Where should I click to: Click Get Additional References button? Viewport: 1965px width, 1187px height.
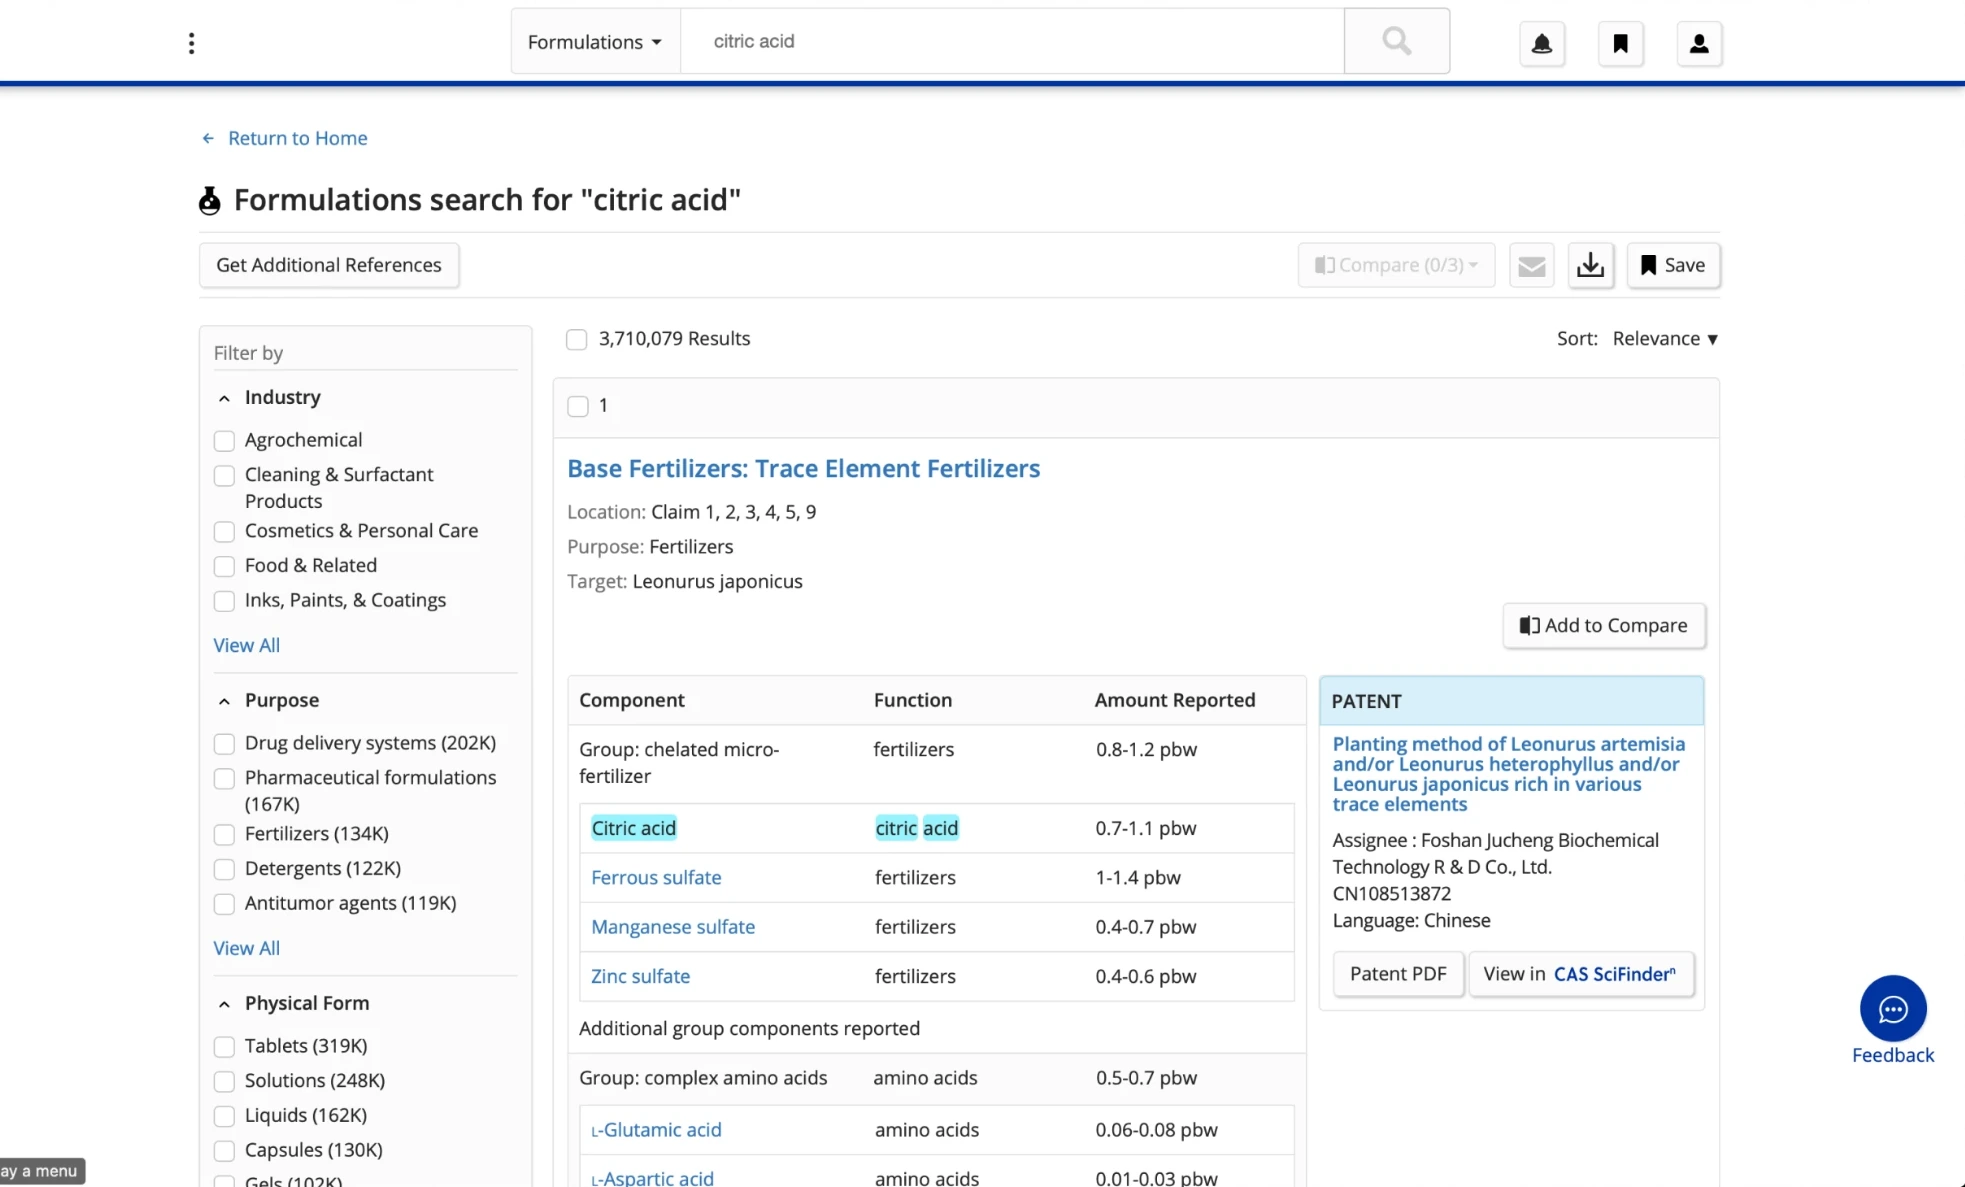click(329, 265)
